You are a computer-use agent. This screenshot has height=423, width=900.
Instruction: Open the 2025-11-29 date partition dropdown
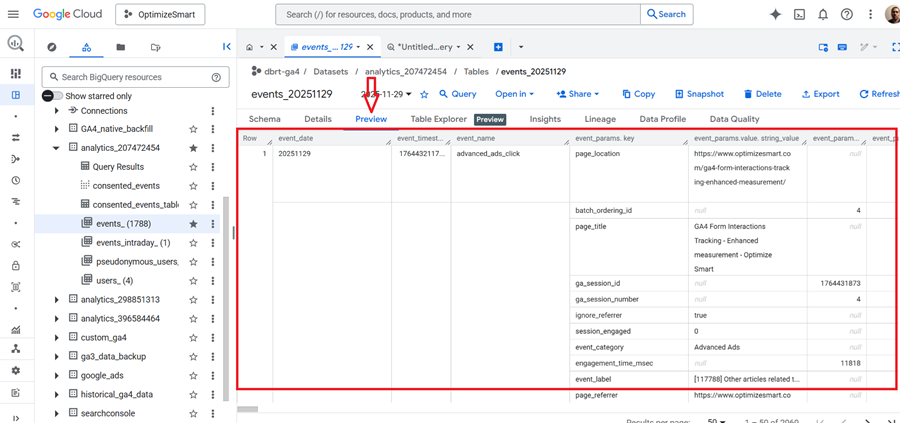(x=387, y=94)
